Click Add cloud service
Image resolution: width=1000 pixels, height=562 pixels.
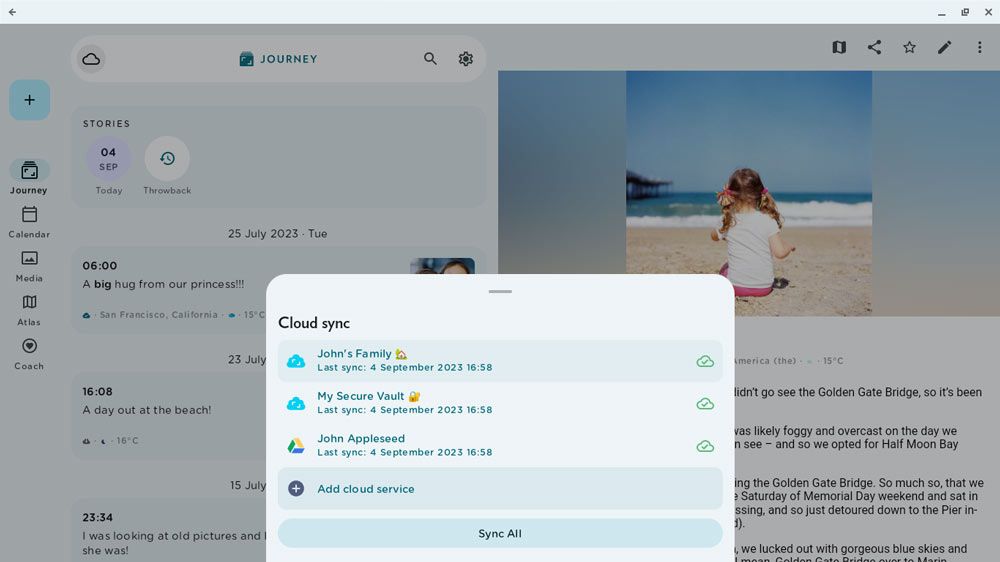(x=500, y=489)
